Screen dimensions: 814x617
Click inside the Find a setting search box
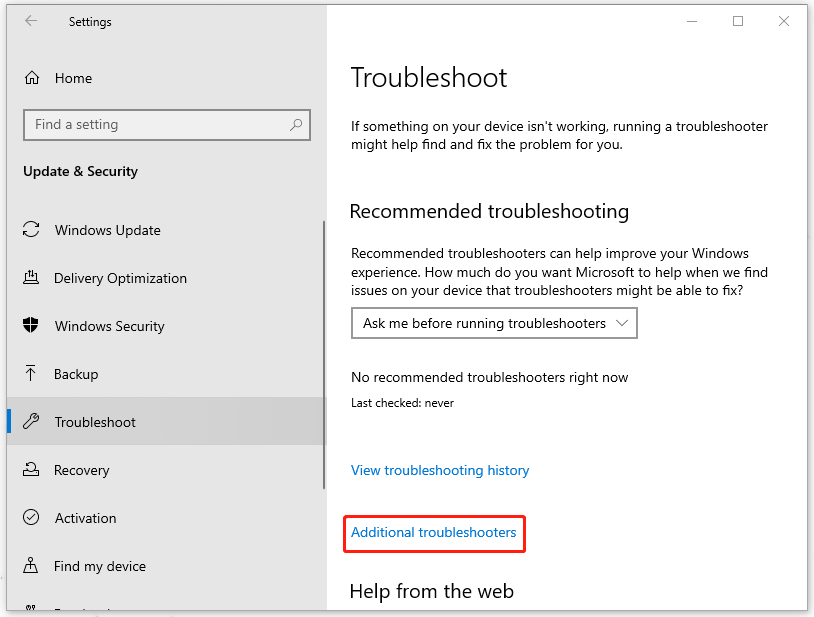(x=150, y=125)
